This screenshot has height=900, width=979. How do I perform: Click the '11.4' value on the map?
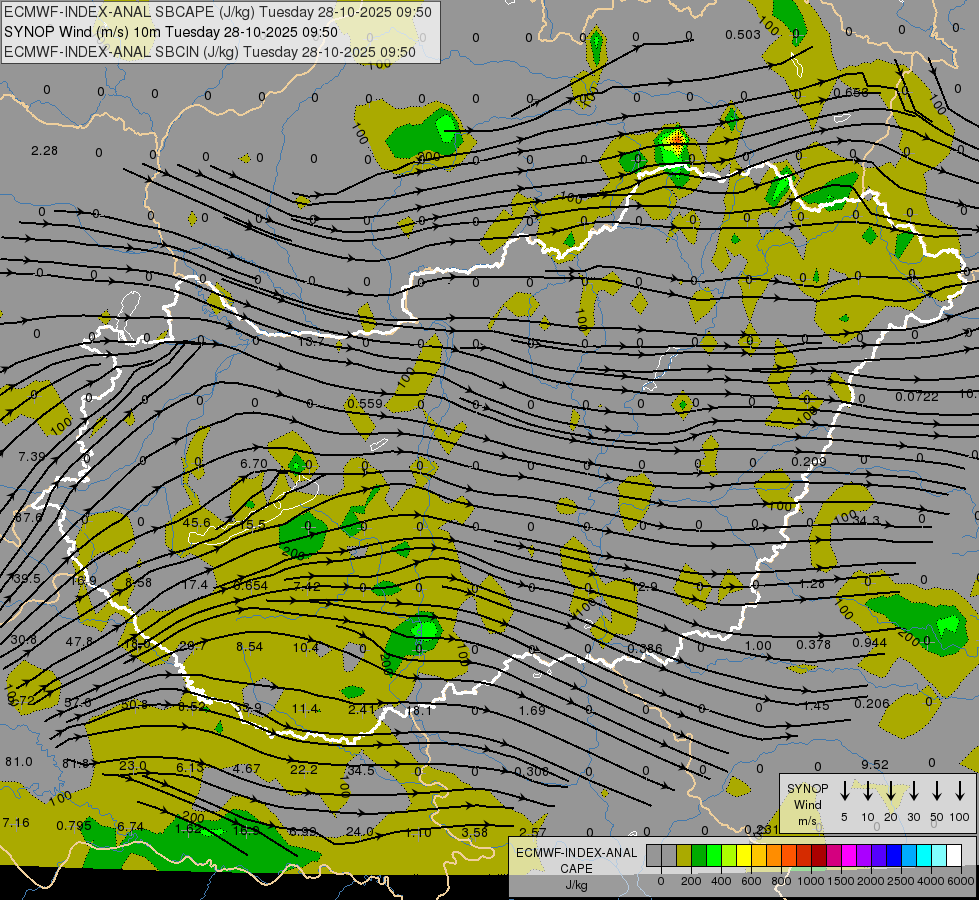(x=305, y=708)
